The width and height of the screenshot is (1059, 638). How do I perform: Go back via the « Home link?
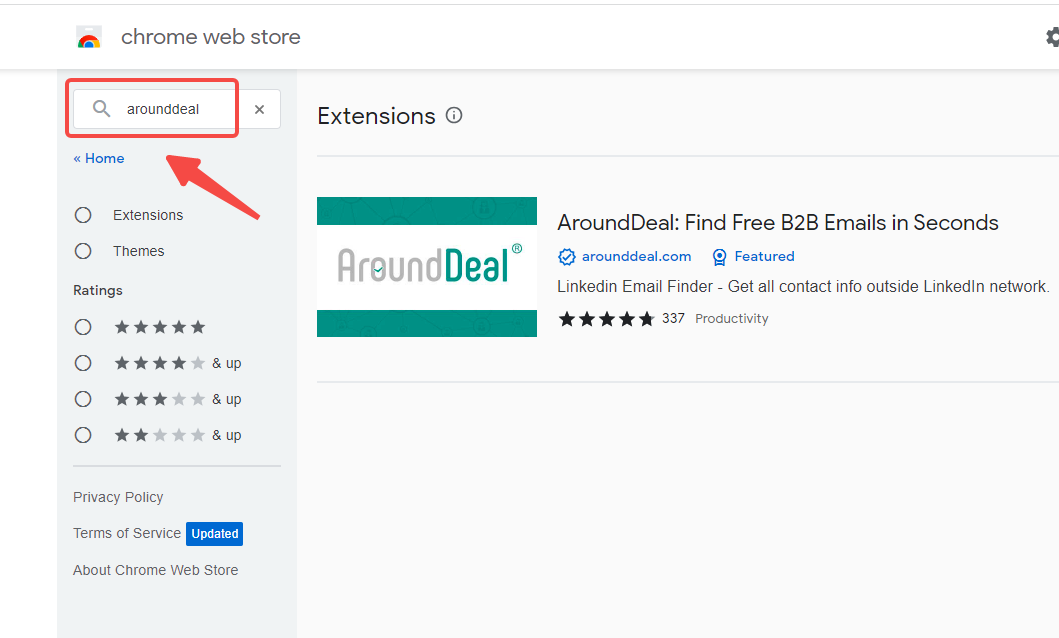pyautogui.click(x=99, y=158)
